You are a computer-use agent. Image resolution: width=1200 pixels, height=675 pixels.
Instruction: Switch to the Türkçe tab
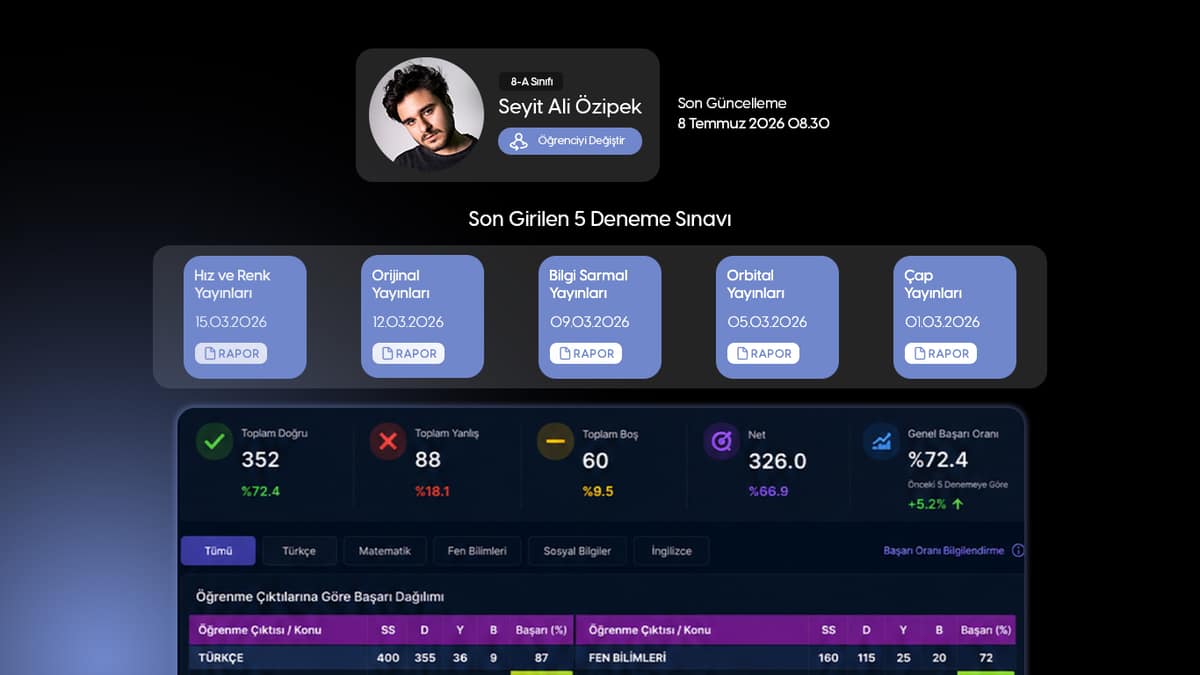point(299,551)
